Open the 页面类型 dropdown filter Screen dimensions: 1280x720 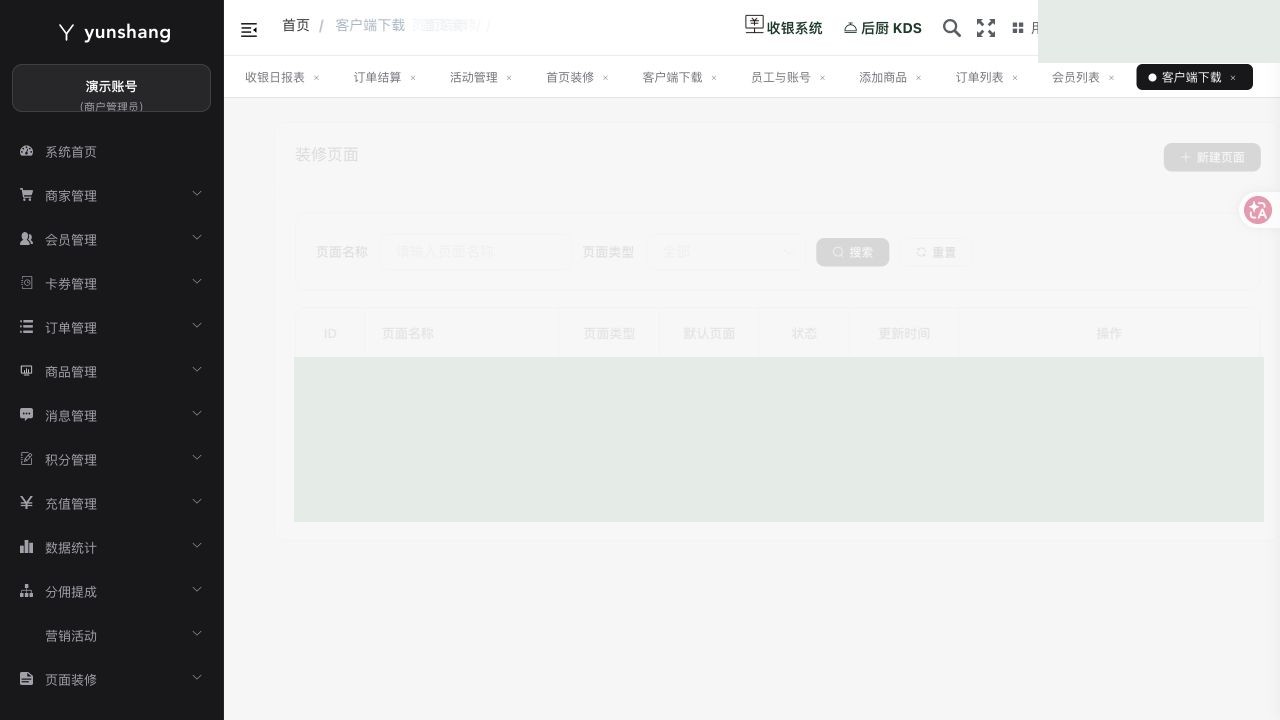(725, 252)
